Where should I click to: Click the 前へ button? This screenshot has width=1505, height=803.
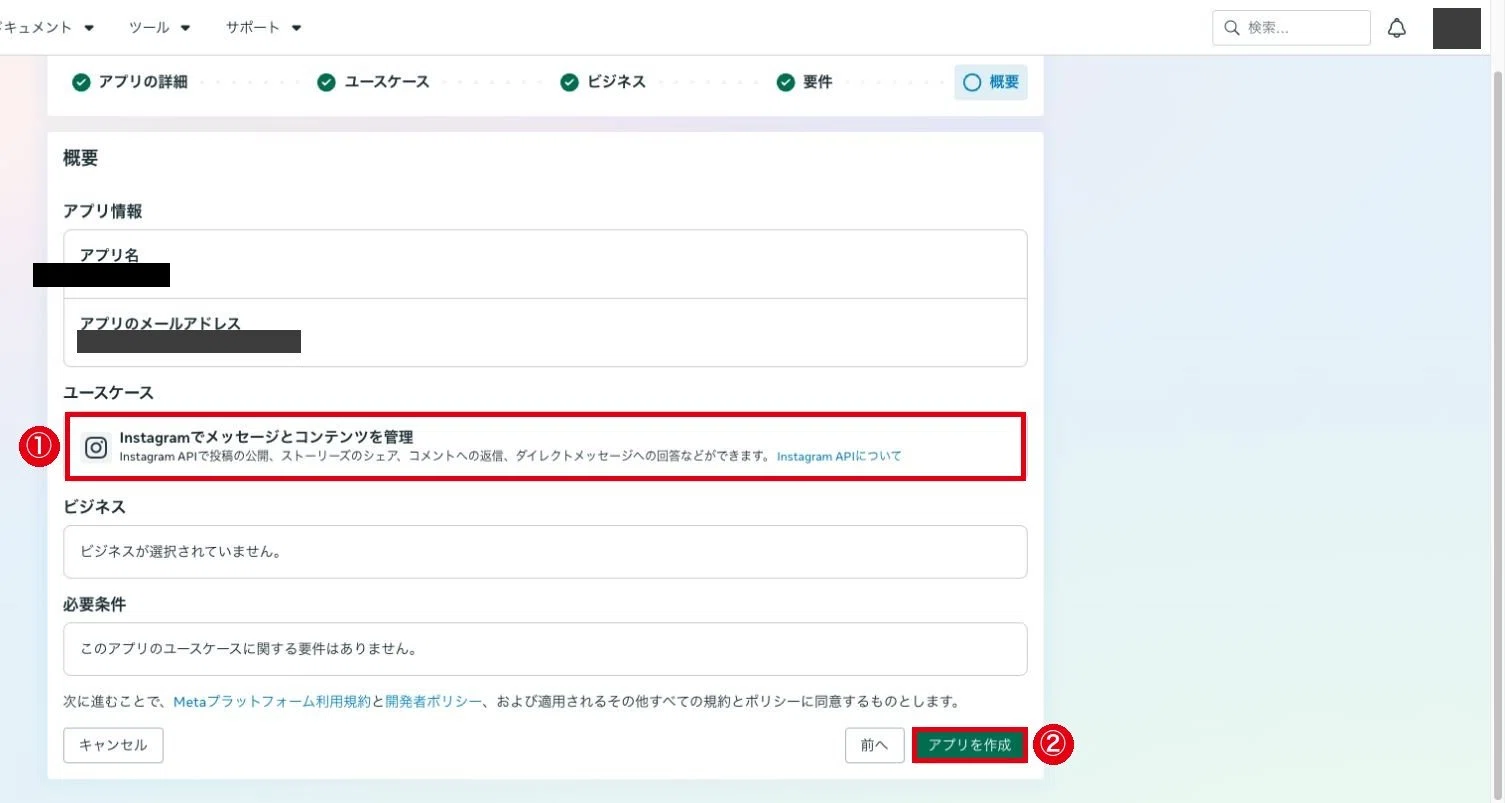[x=875, y=745]
